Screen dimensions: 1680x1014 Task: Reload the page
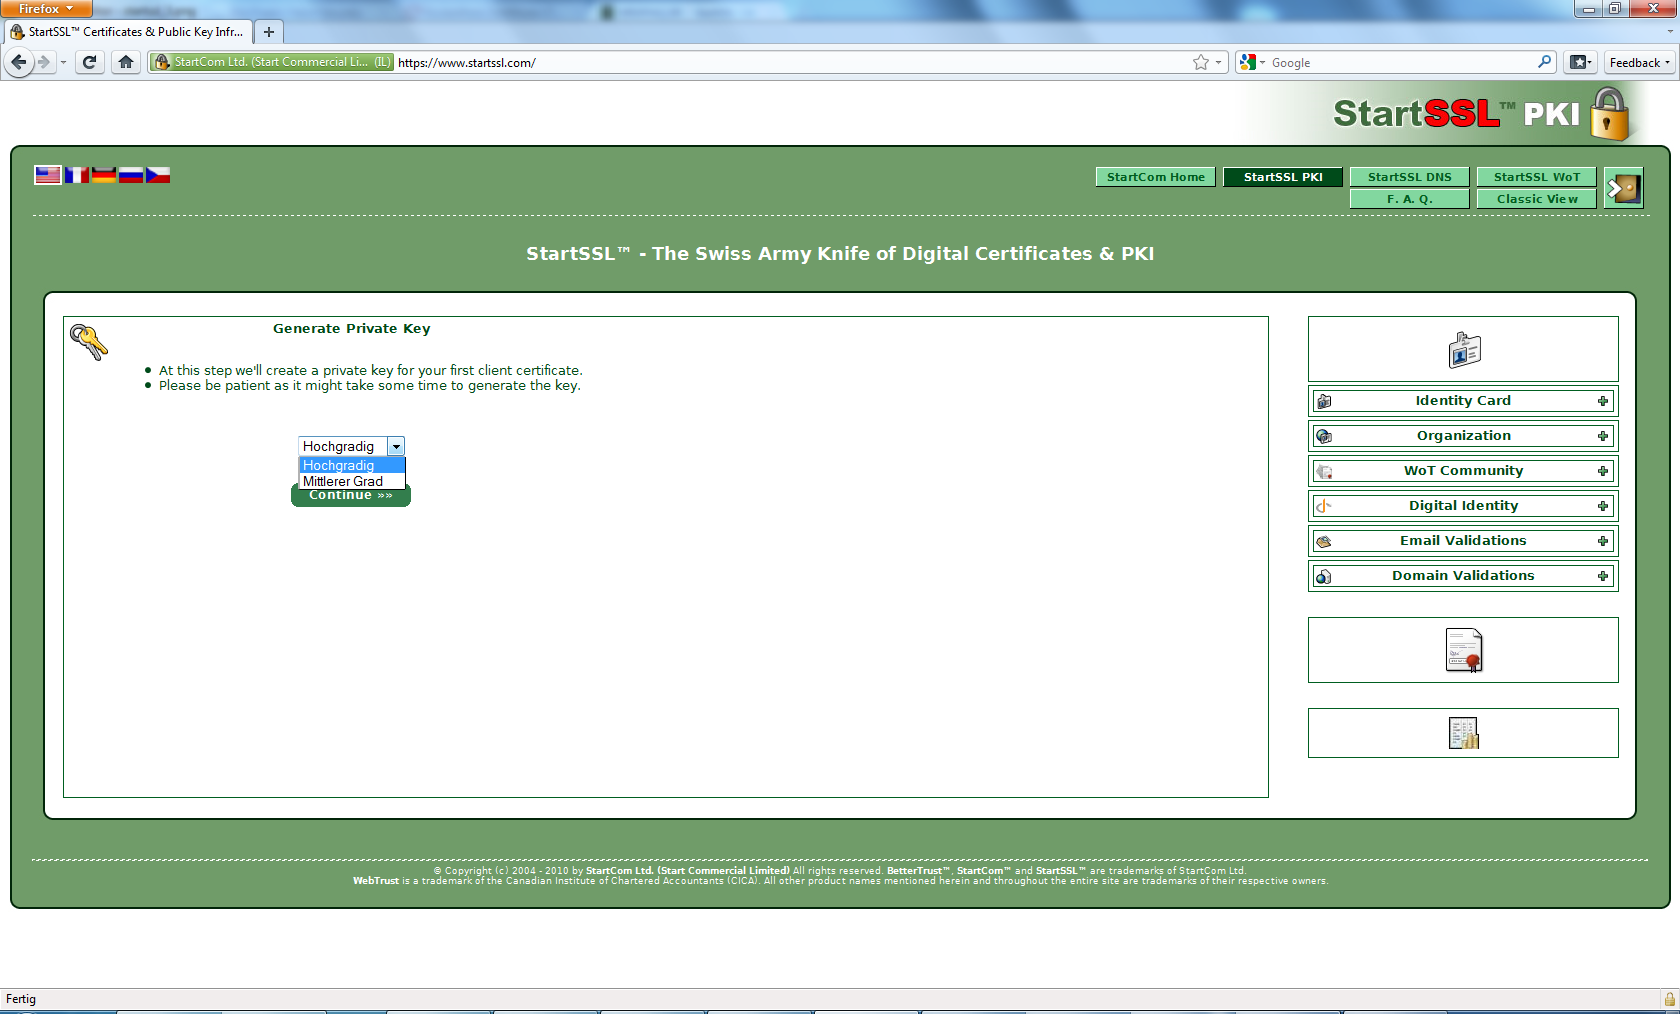pos(89,62)
